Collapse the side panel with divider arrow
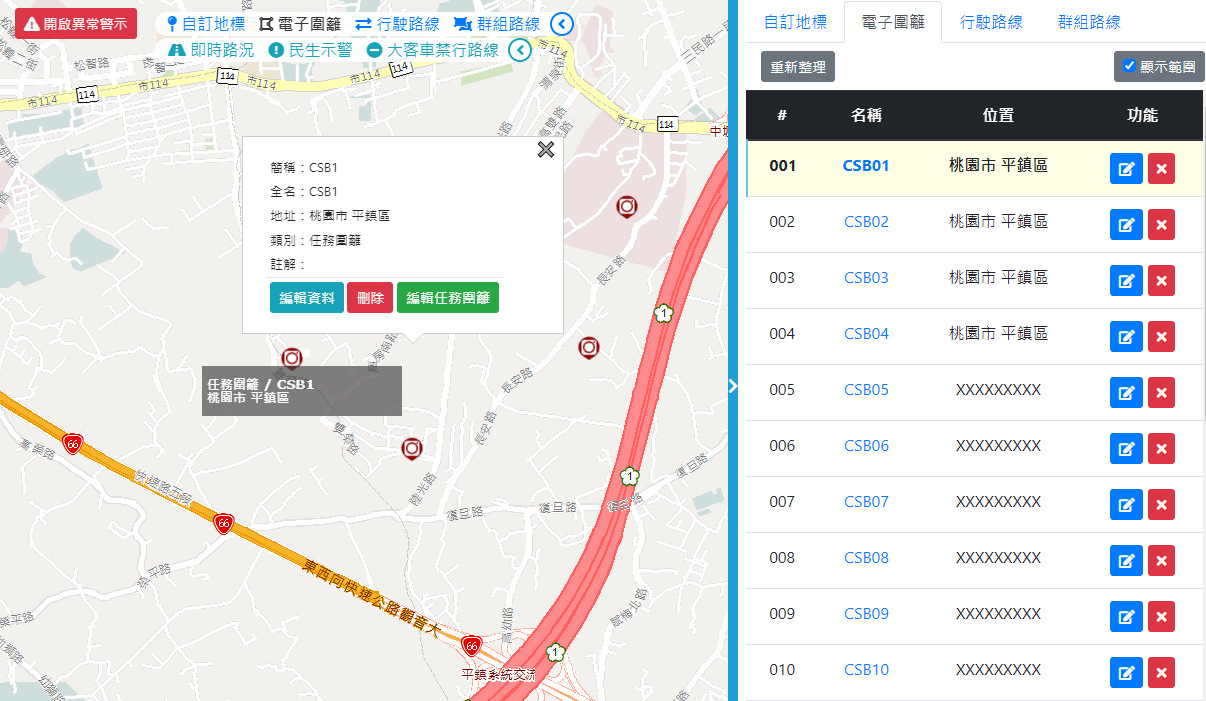This screenshot has width=1206, height=701. pos(733,385)
